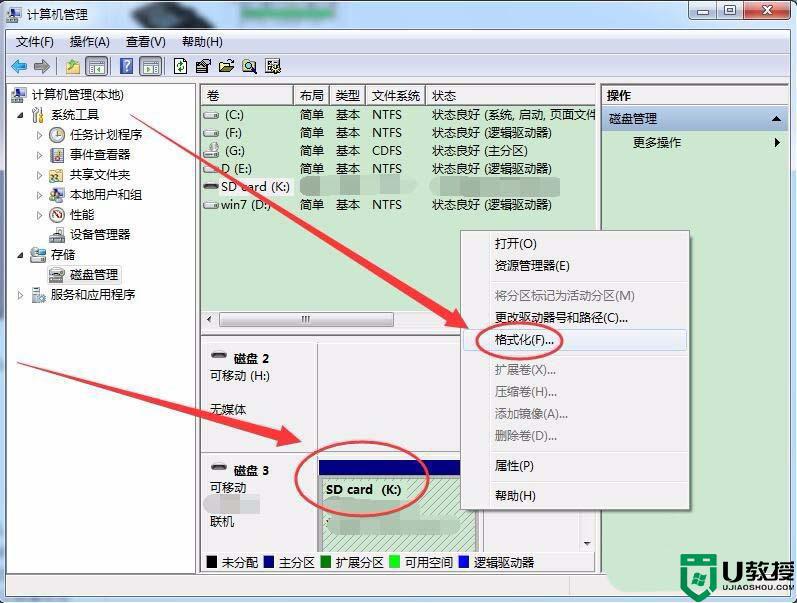
Task: Click the 本地用户和组 icon
Action: click(56, 195)
